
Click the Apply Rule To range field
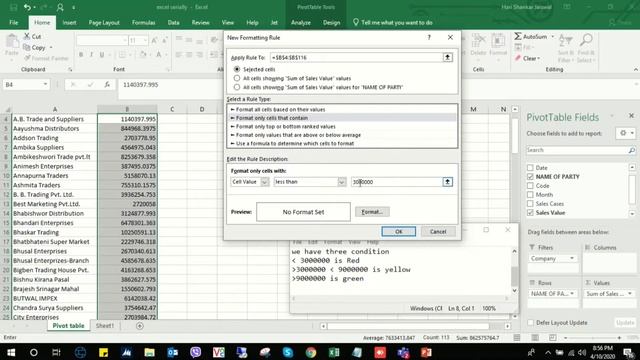coord(356,58)
